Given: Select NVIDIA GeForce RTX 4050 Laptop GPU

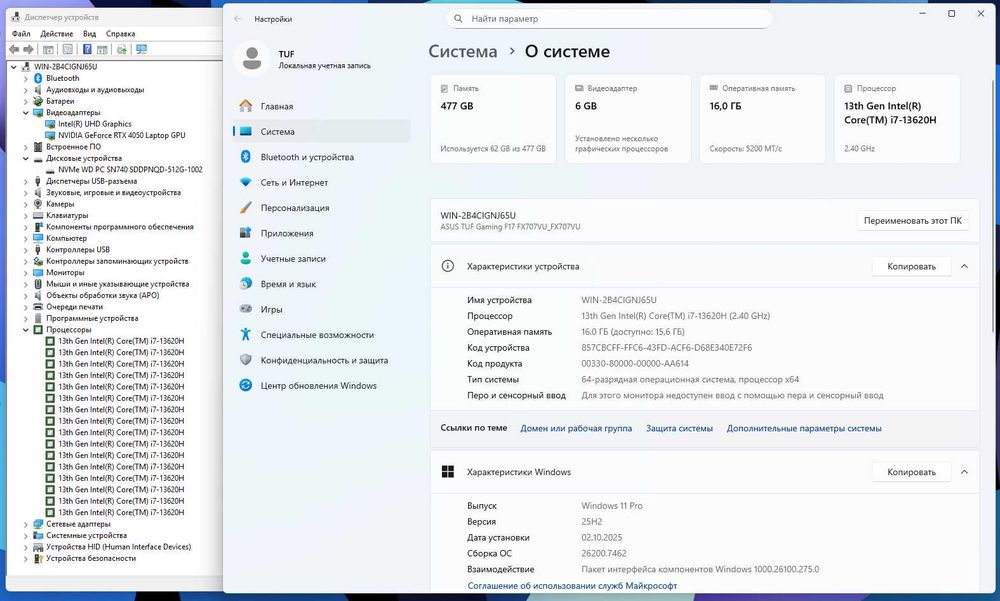Looking at the screenshot, I should (121, 135).
